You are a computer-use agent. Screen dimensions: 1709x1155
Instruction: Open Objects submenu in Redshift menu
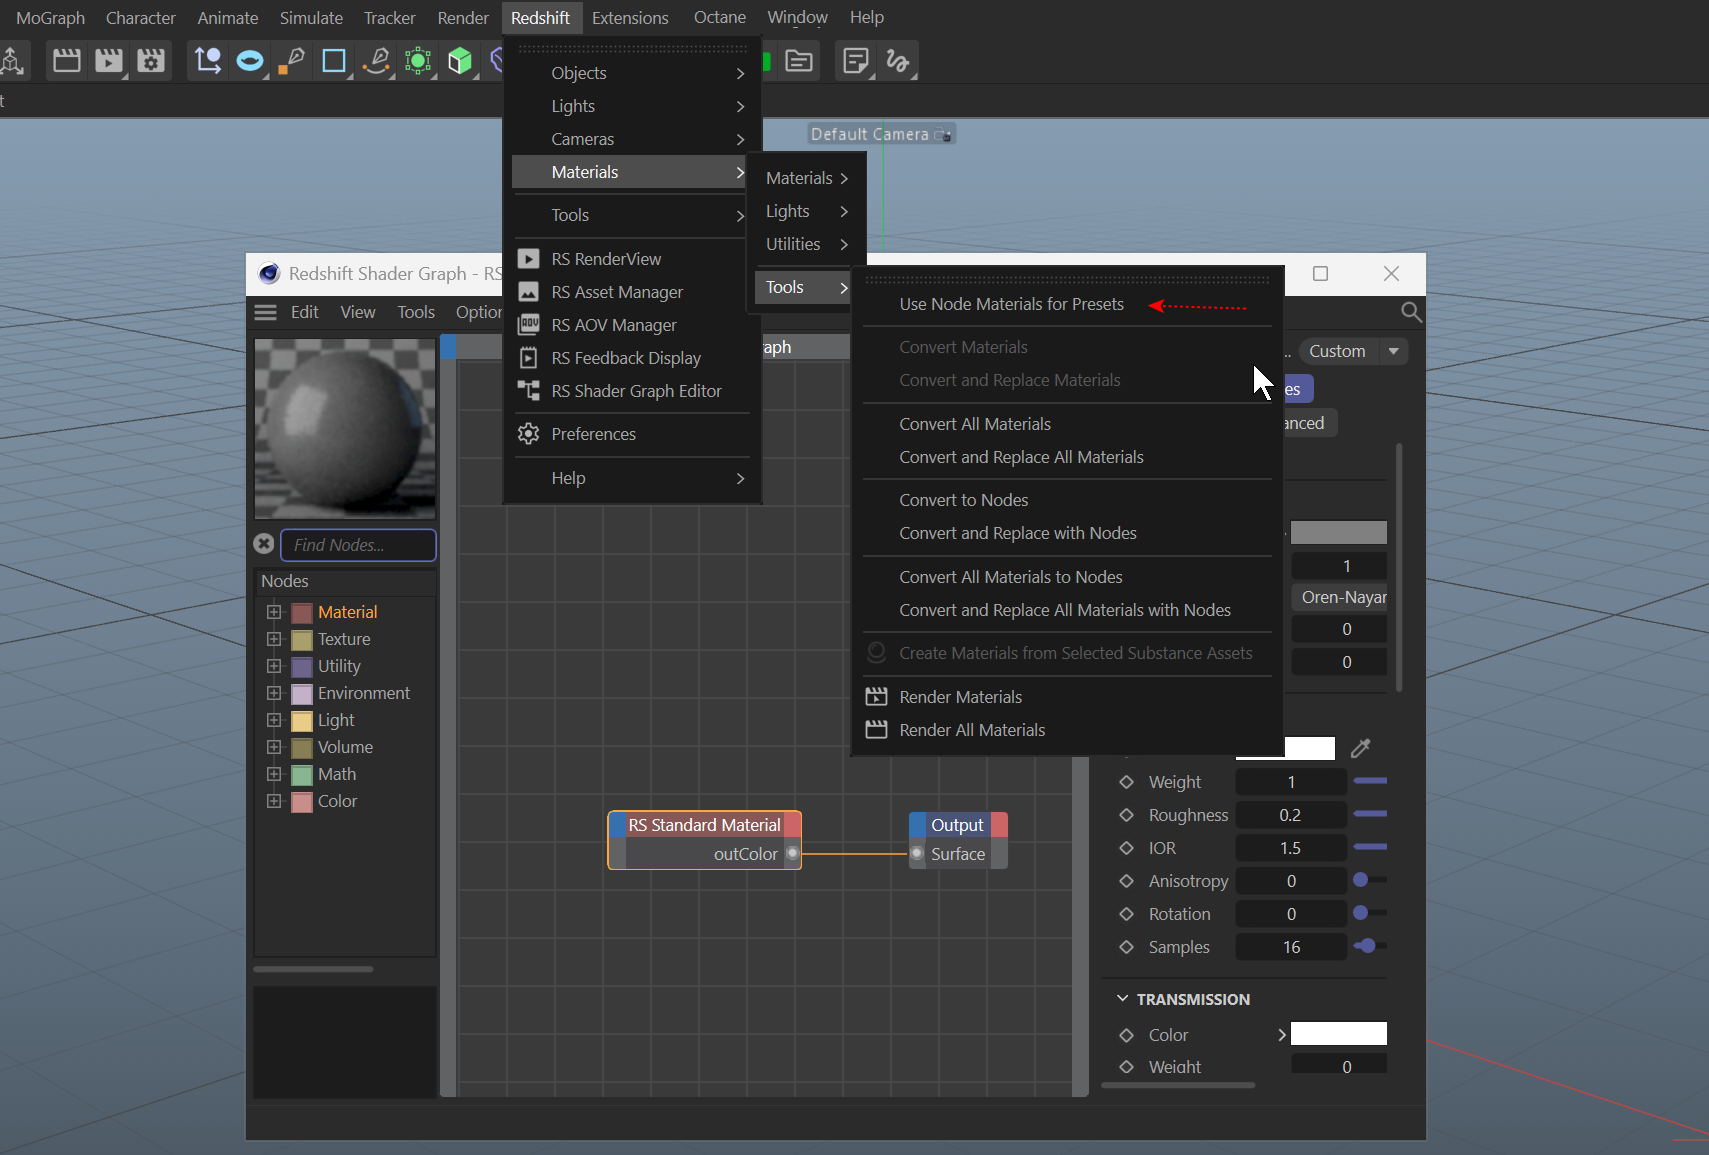coord(632,73)
